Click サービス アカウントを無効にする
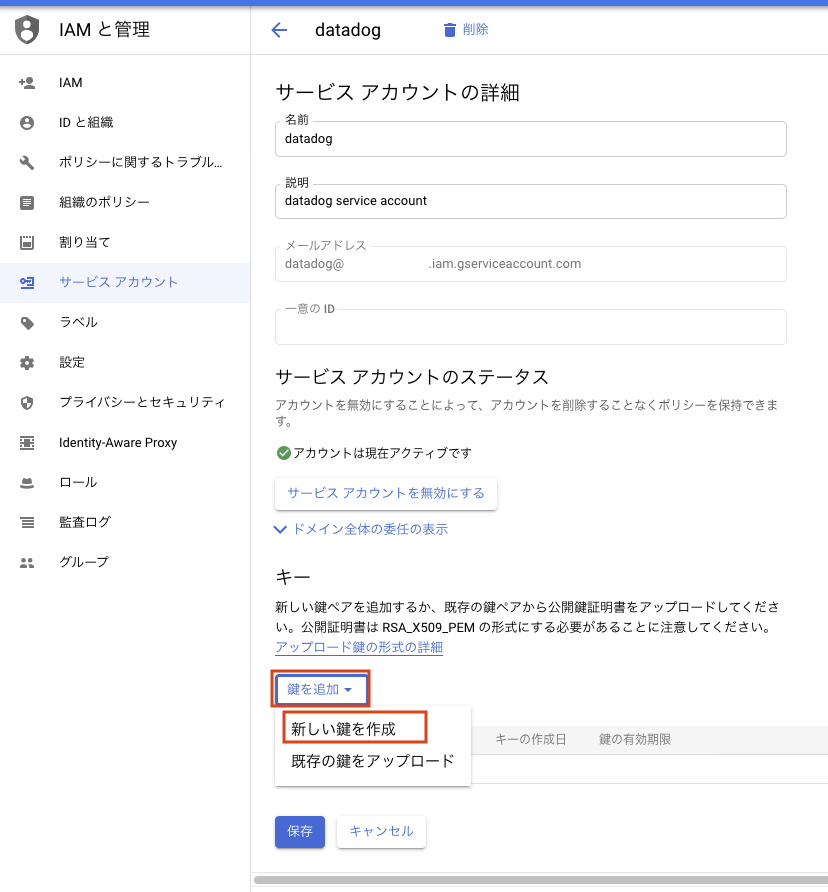Screen dimensions: 828x892 385,493
